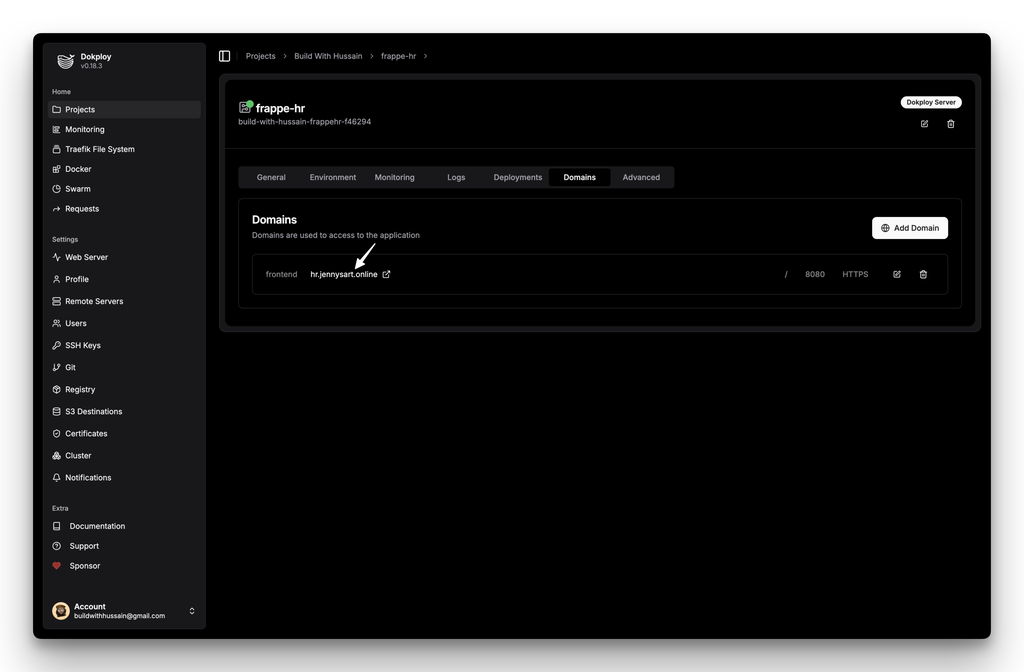
Task: Open the Environment tab
Action: 333,177
